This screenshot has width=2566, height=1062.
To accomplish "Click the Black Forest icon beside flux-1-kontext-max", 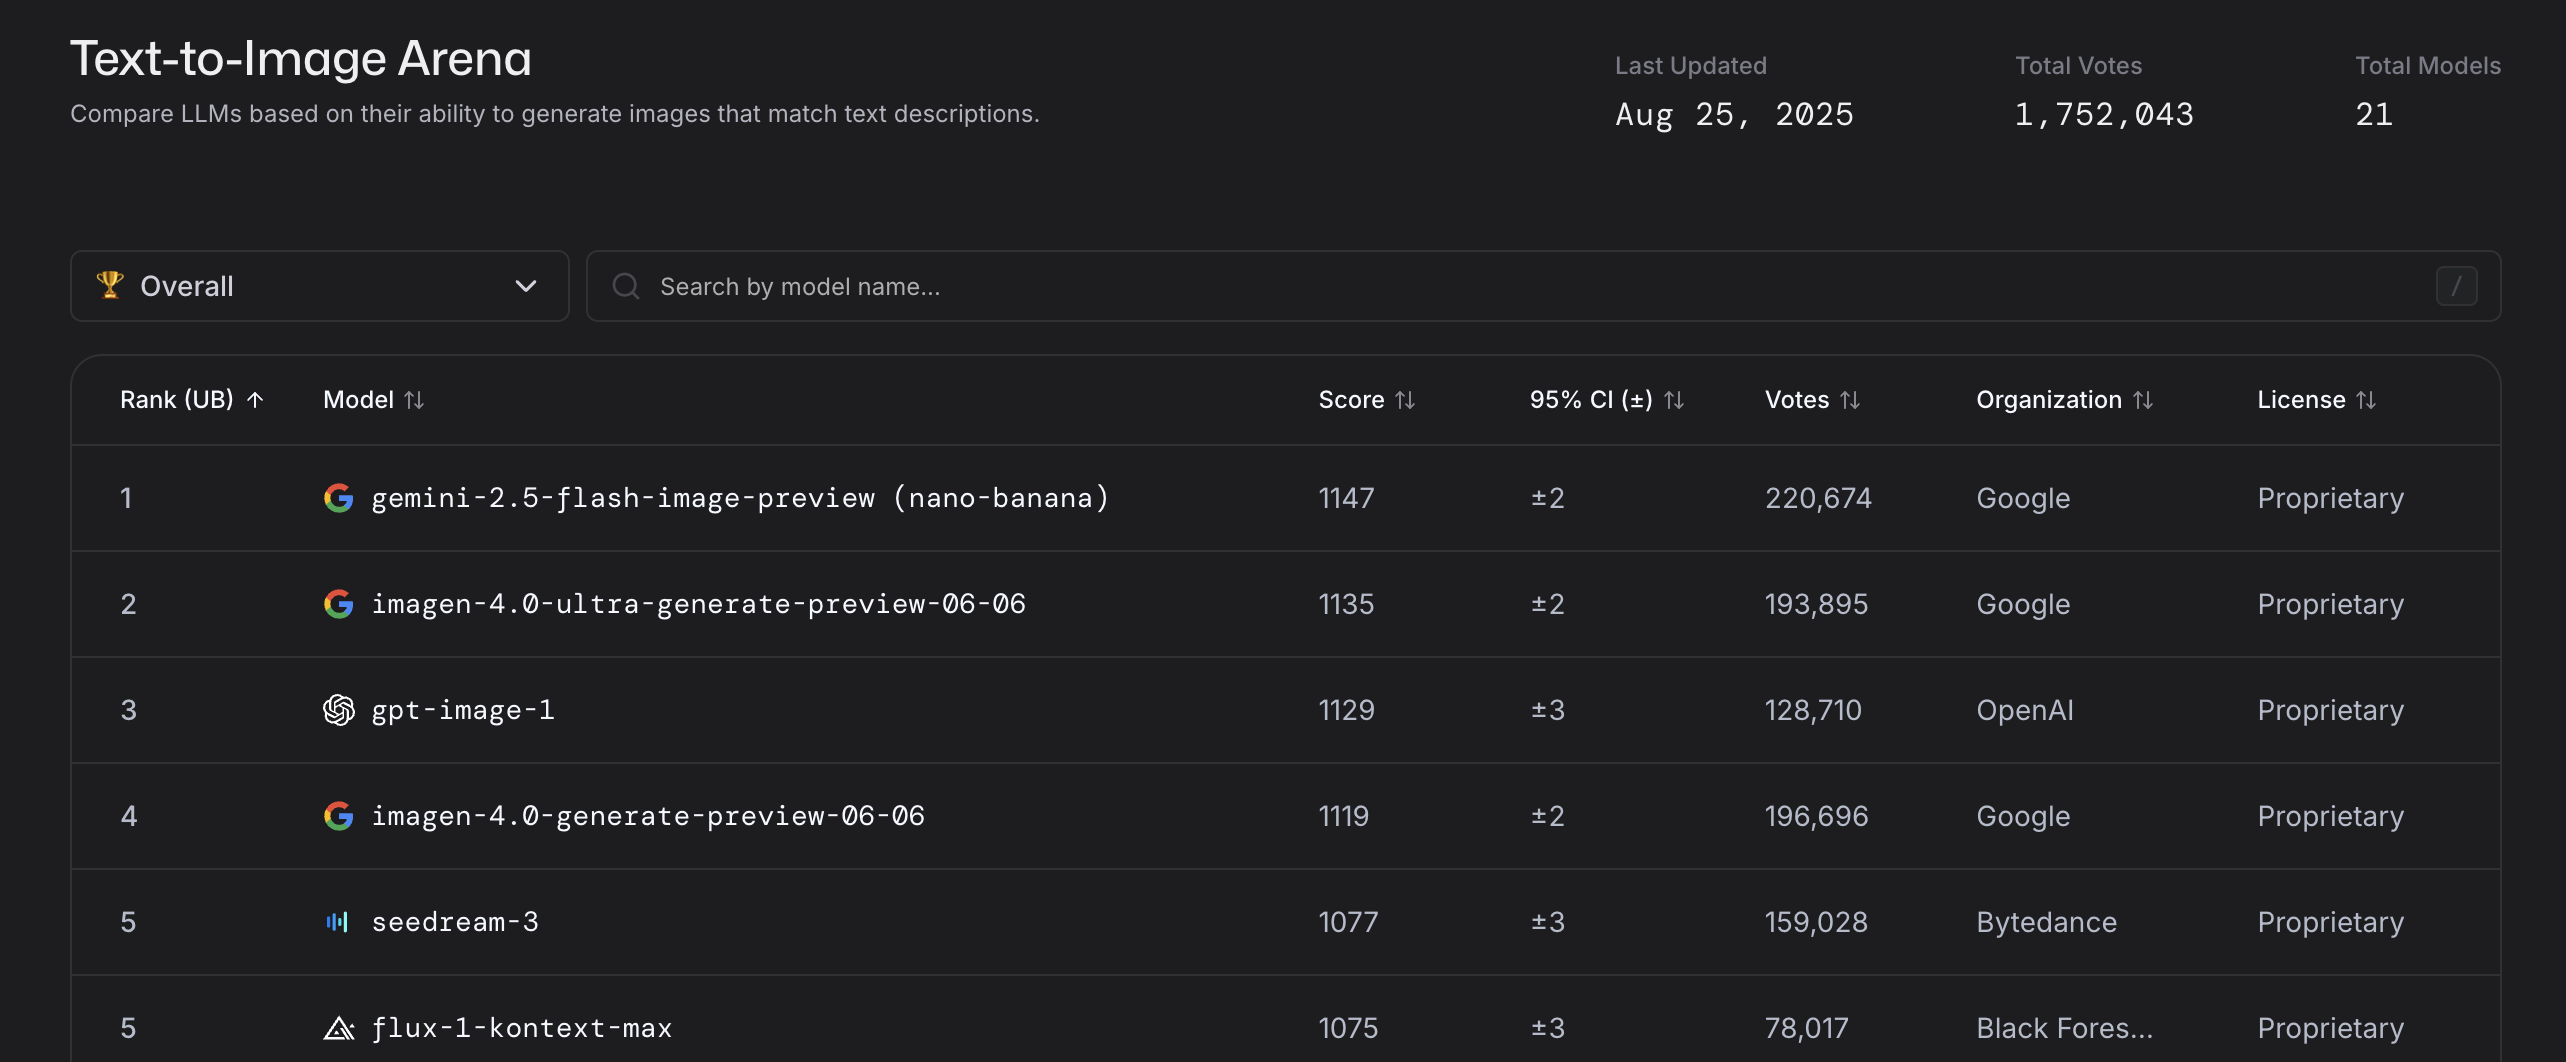I will pos(338,1028).
